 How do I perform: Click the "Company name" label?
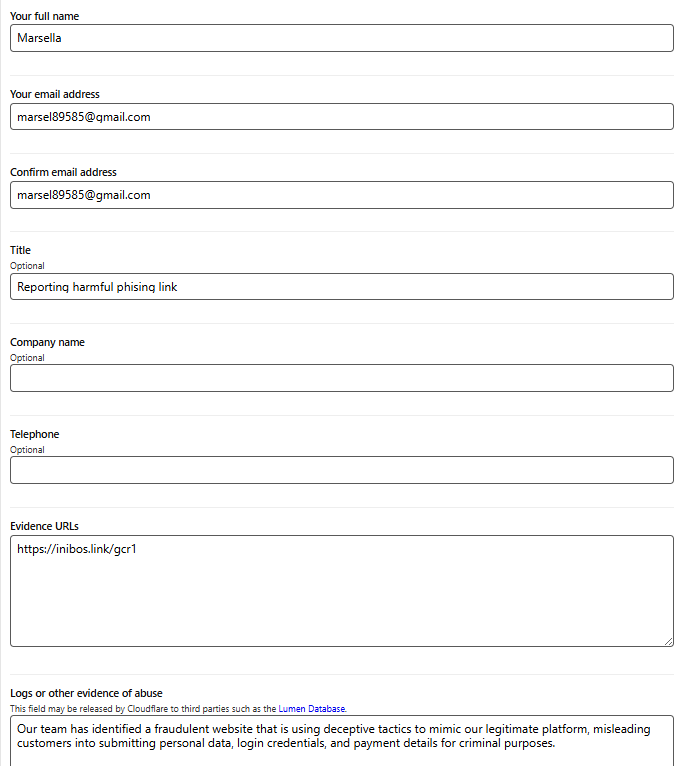[x=47, y=342]
